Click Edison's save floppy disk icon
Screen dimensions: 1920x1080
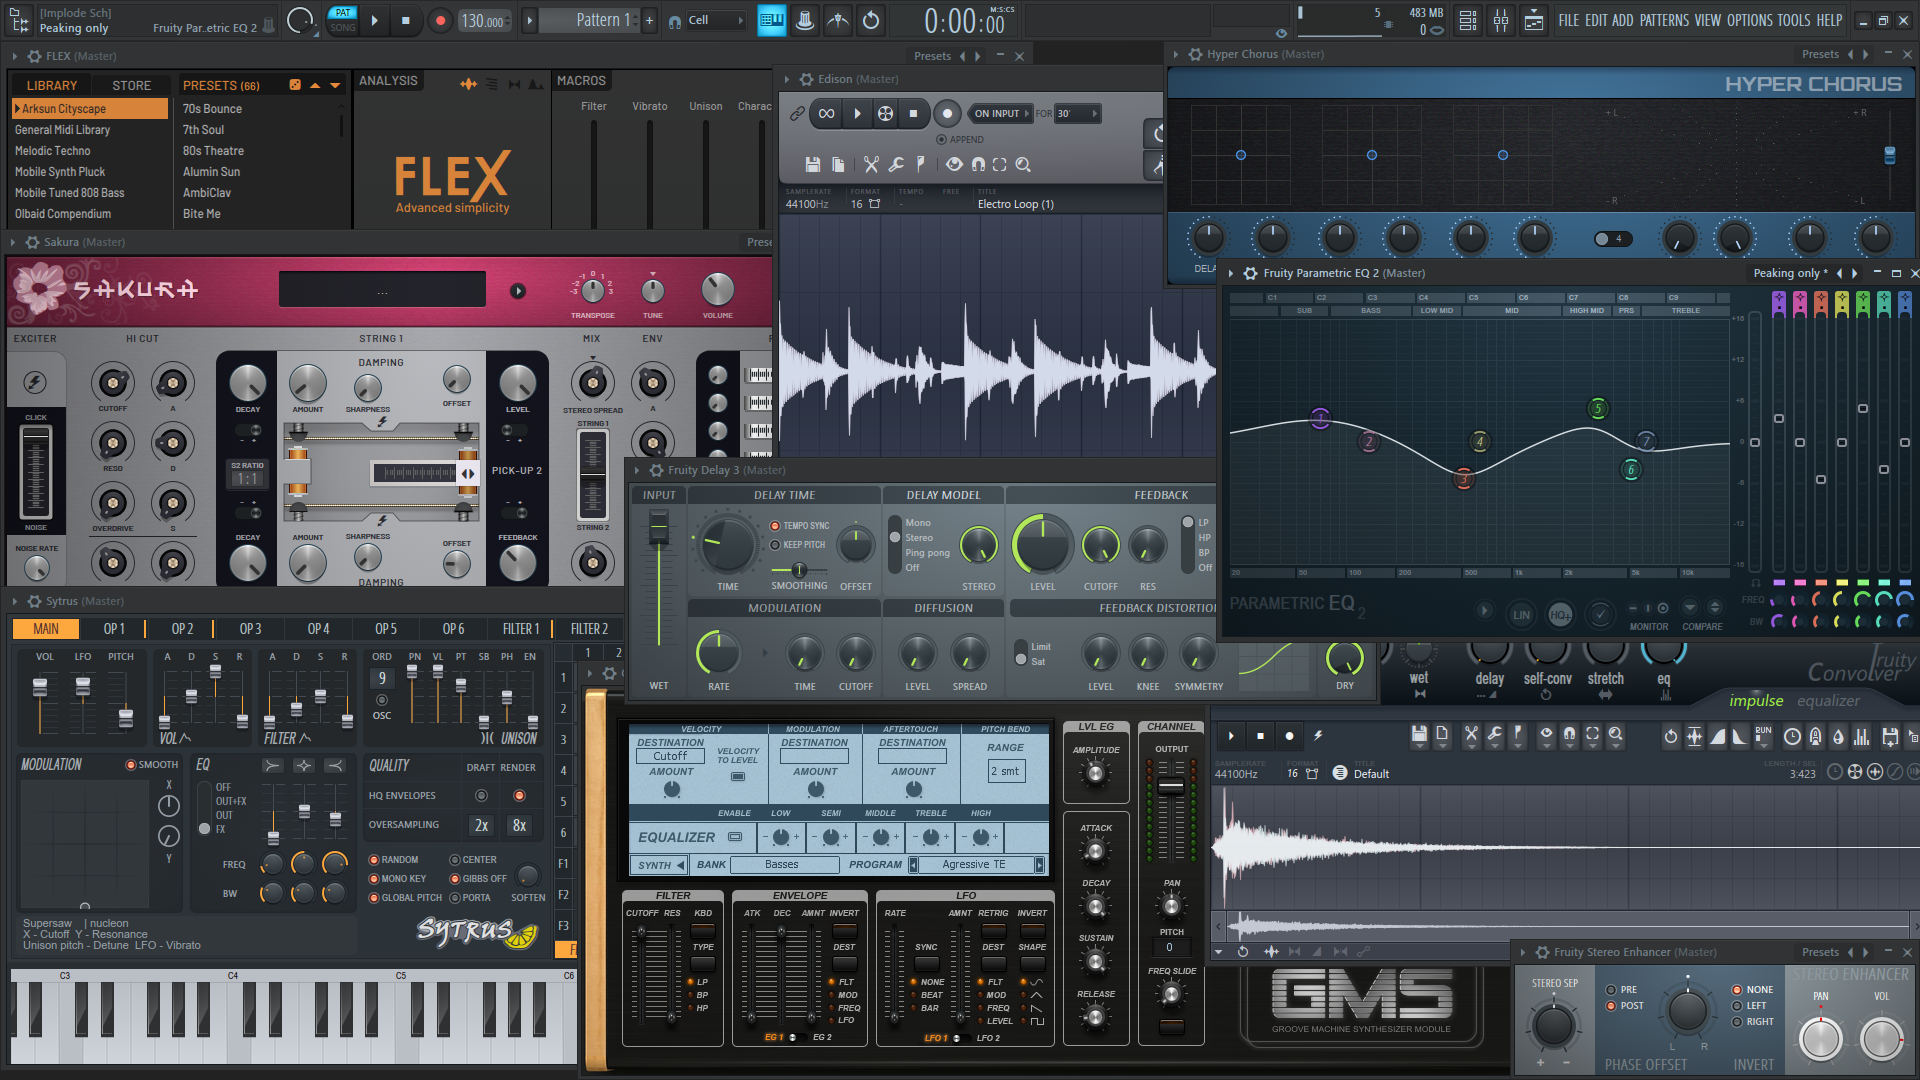click(813, 164)
